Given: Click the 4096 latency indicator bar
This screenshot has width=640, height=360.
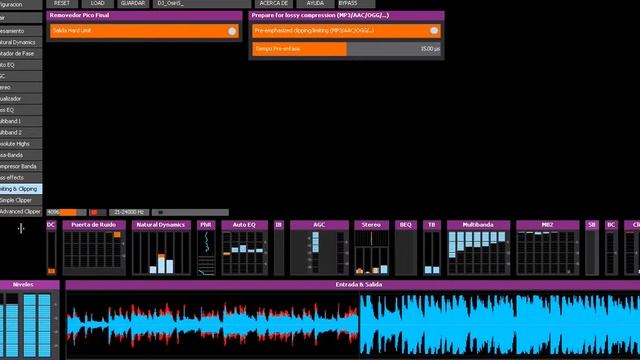Looking at the screenshot, I should (66, 212).
